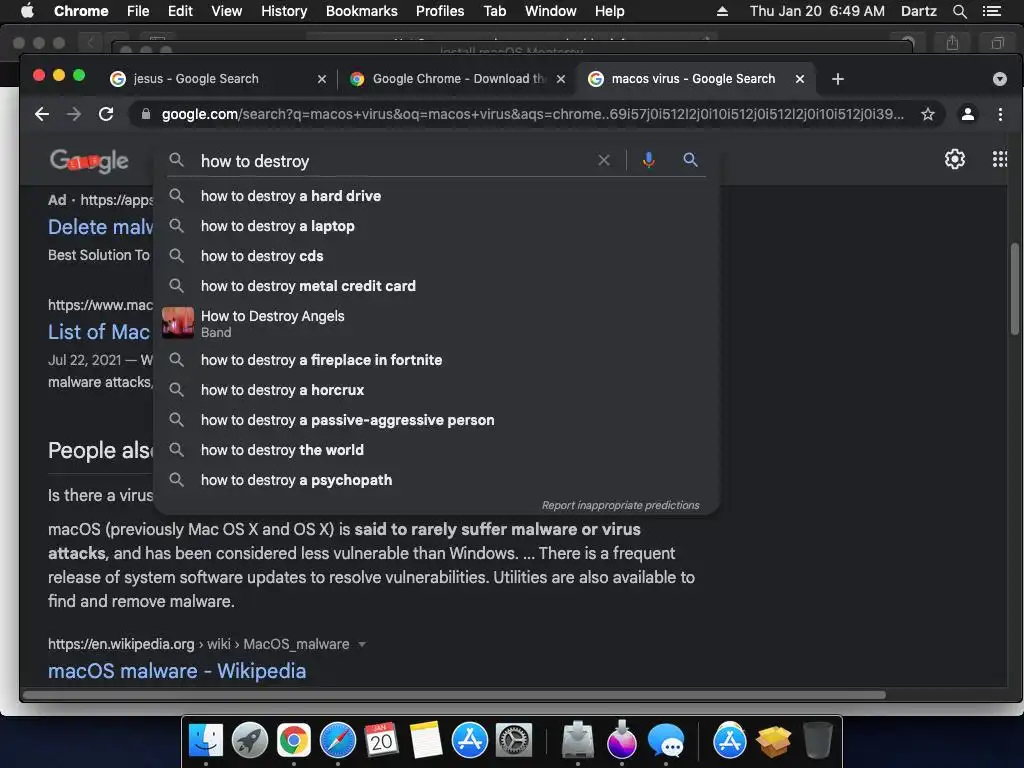Open Safari from the Dock
This screenshot has height=768, width=1024.
tap(338, 741)
